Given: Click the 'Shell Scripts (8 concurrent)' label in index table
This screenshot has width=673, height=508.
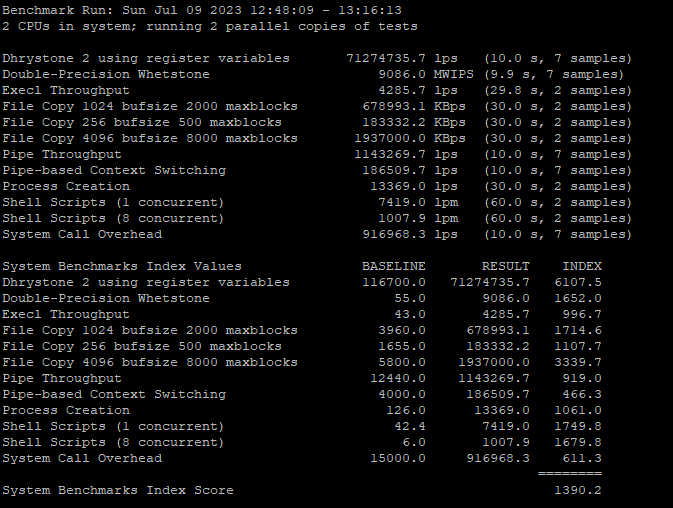Looking at the screenshot, I should (x=113, y=442).
